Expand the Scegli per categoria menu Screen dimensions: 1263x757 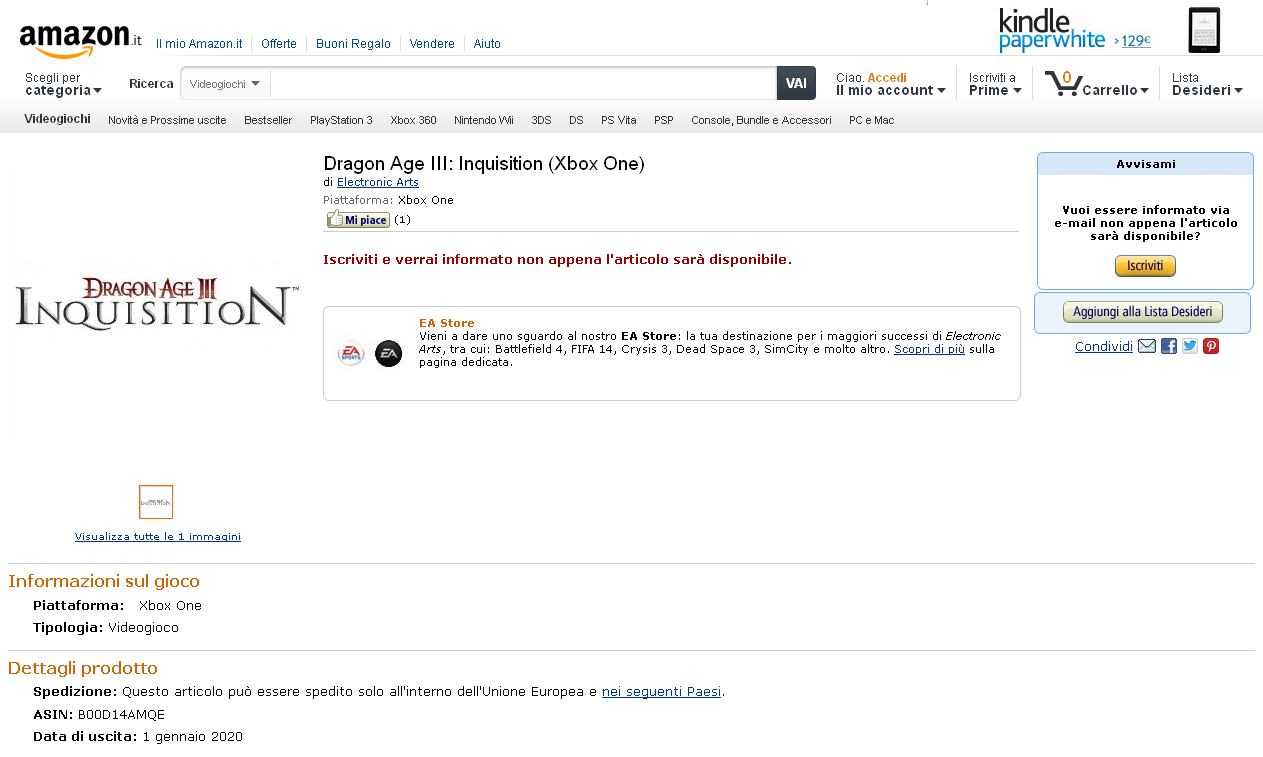(x=63, y=84)
